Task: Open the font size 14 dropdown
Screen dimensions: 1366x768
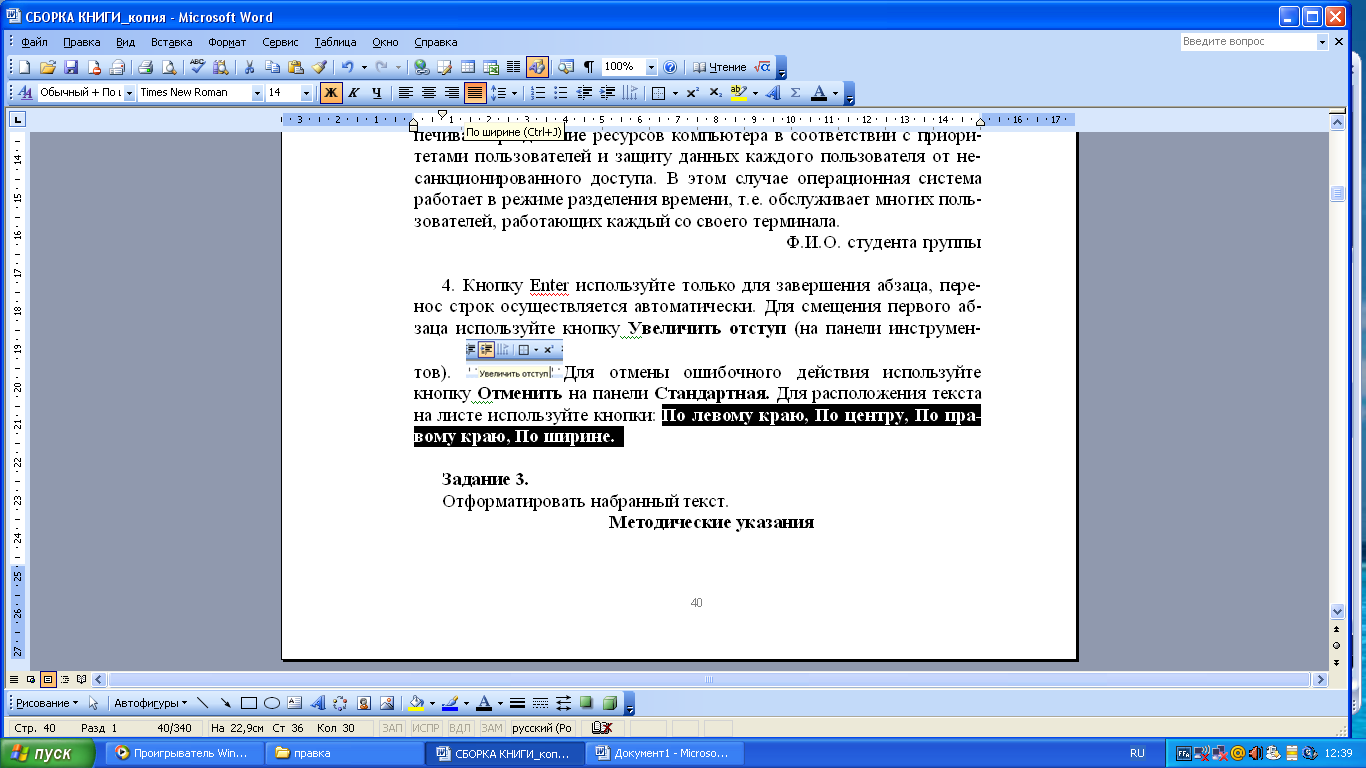Action: coord(307,92)
